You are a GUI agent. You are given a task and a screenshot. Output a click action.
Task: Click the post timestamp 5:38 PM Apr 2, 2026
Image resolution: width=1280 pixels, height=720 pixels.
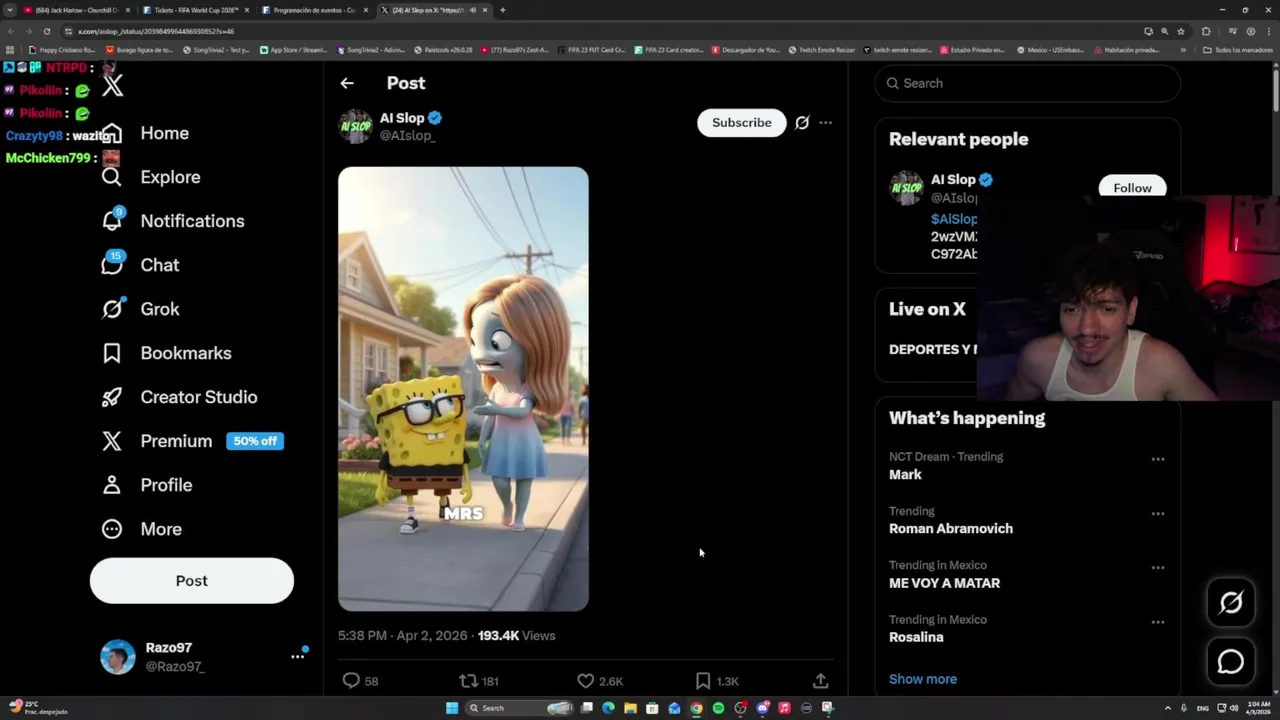coord(403,635)
